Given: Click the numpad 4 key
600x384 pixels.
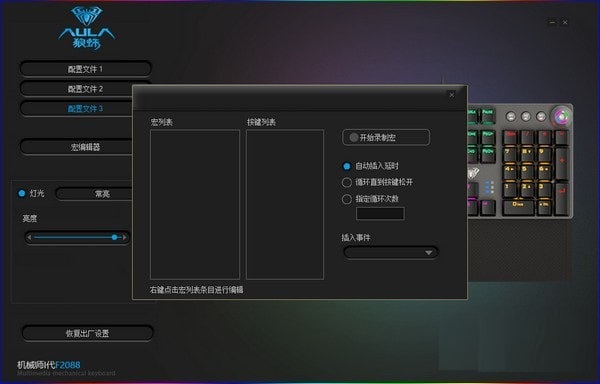Looking at the screenshot, I should pos(510,172).
